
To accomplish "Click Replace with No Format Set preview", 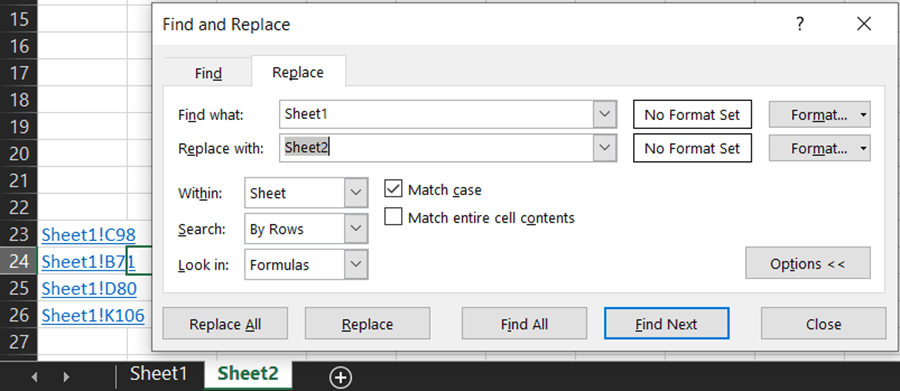I will click(692, 148).
